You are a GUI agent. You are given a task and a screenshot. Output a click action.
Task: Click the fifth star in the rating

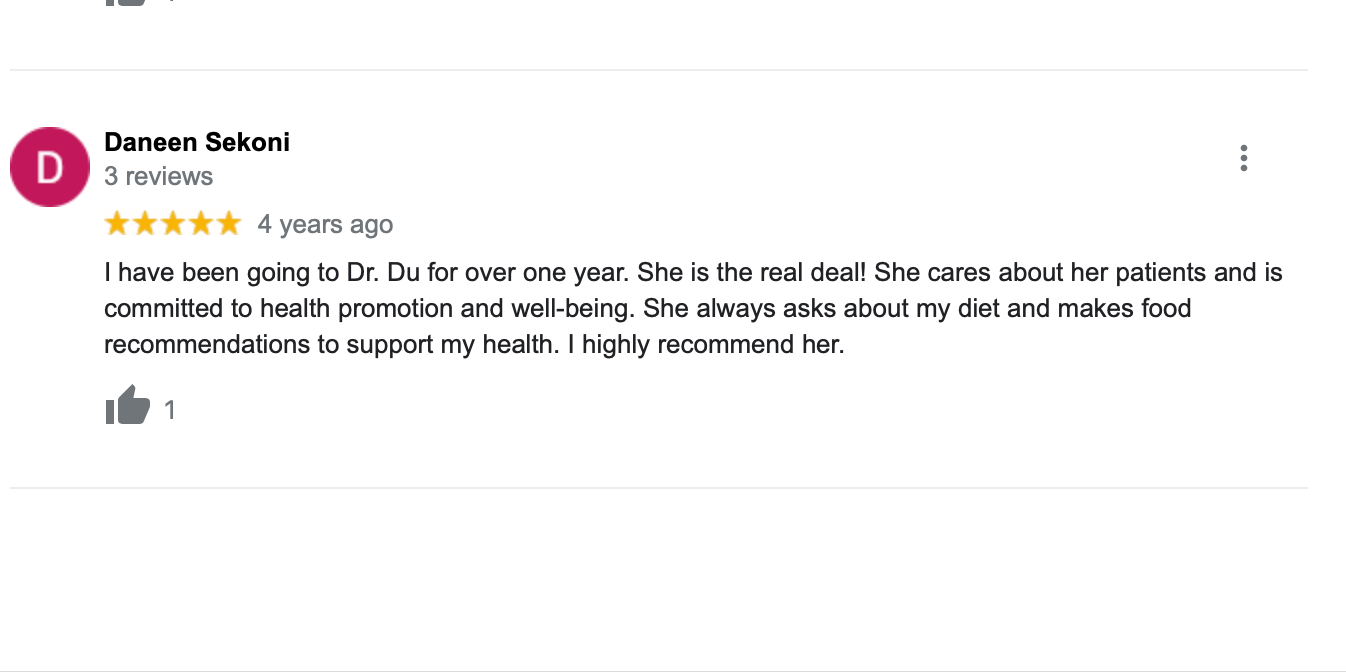(x=229, y=223)
